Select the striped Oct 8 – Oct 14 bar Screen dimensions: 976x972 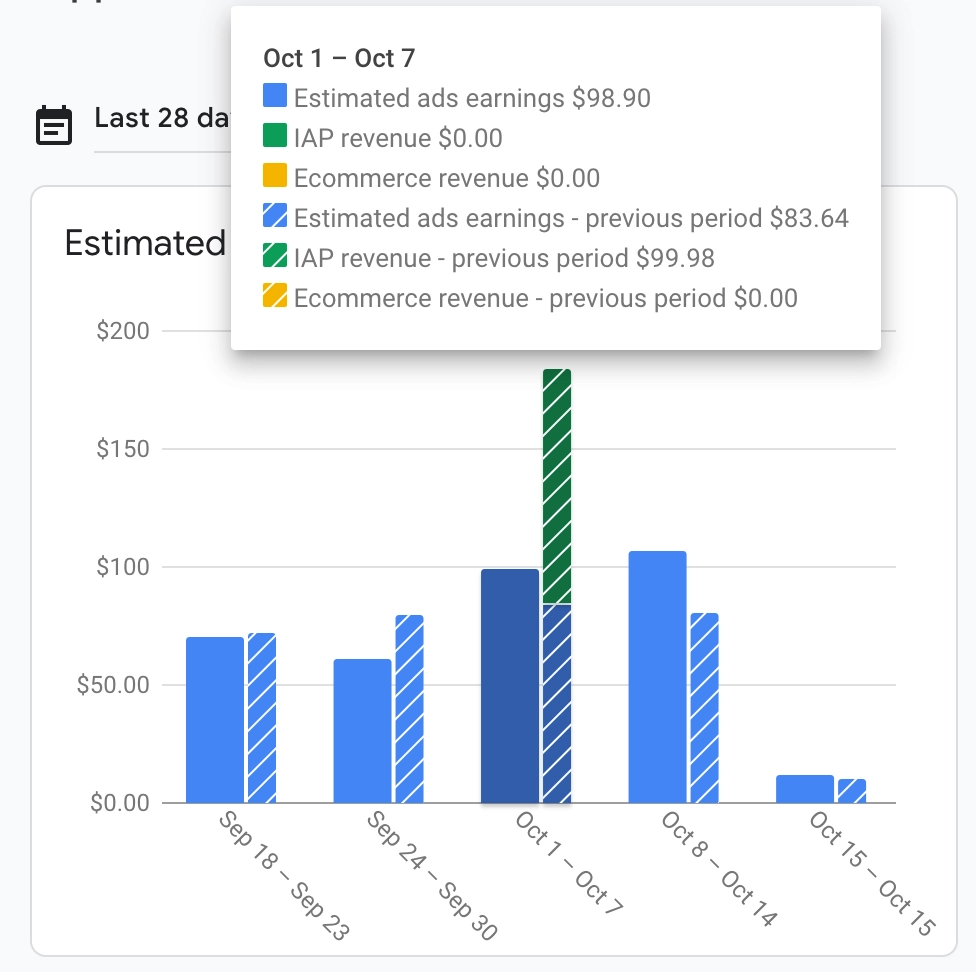click(704, 708)
